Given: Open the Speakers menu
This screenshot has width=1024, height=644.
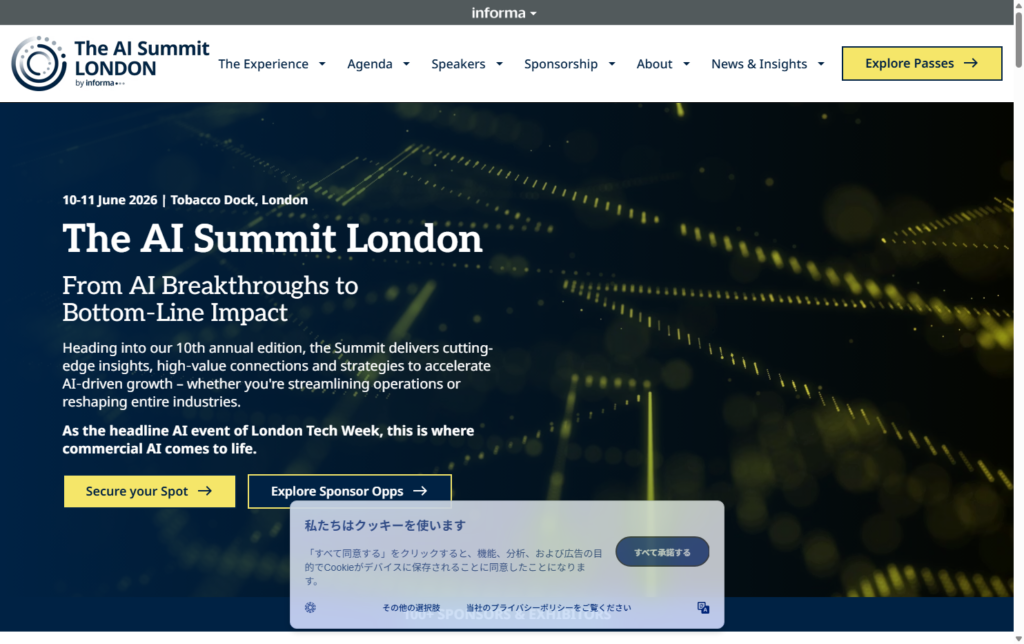Looking at the screenshot, I should pos(458,64).
